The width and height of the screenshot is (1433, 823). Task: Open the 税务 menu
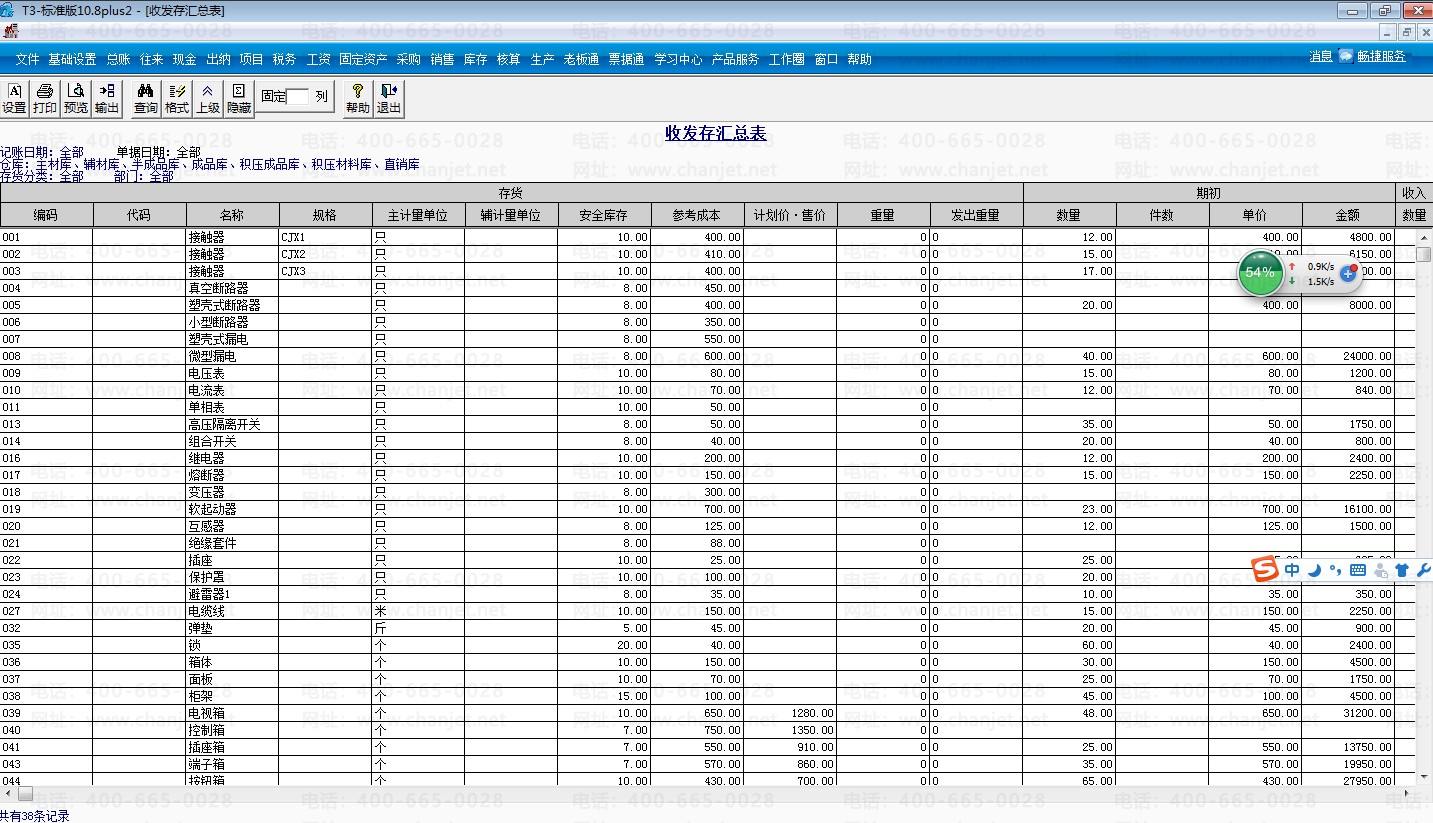click(x=284, y=59)
